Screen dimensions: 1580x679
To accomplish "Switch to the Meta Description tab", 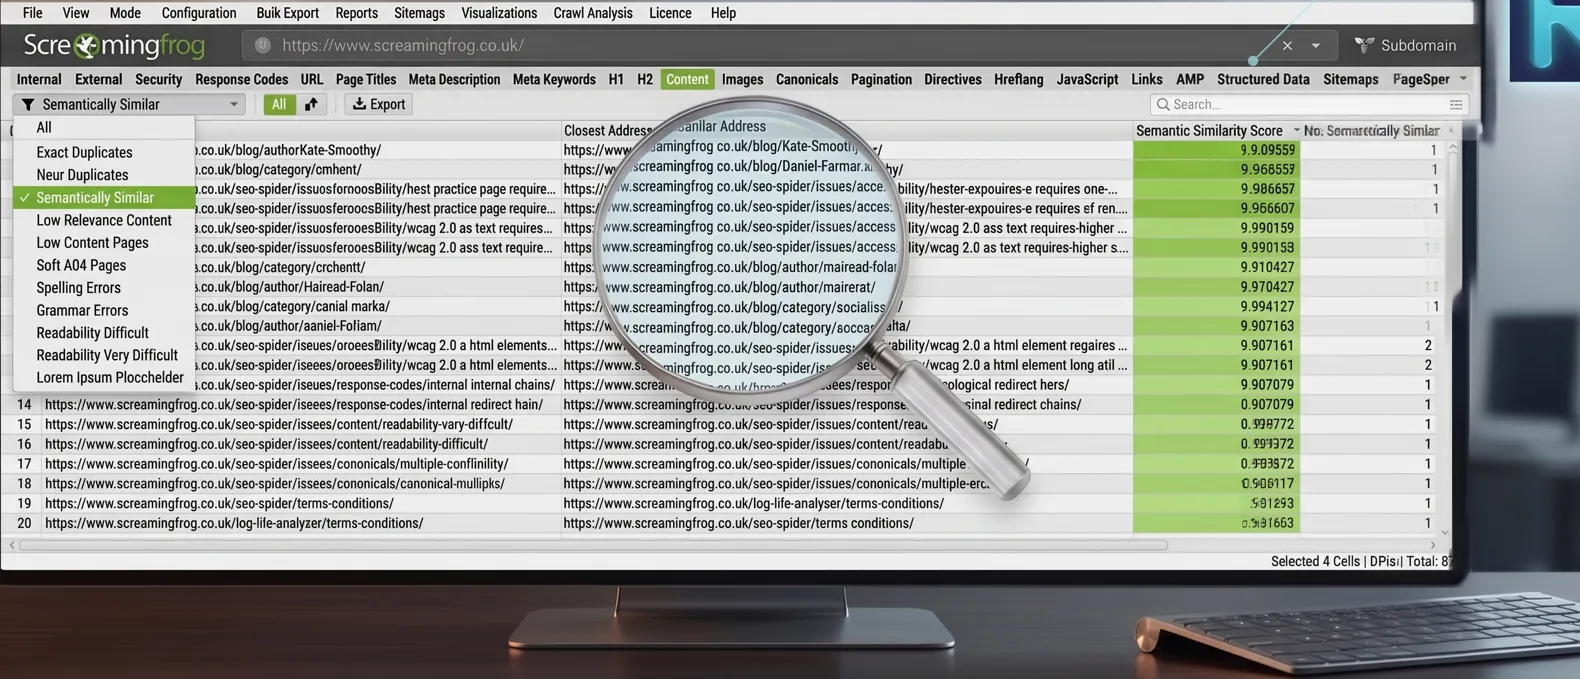I will point(454,79).
